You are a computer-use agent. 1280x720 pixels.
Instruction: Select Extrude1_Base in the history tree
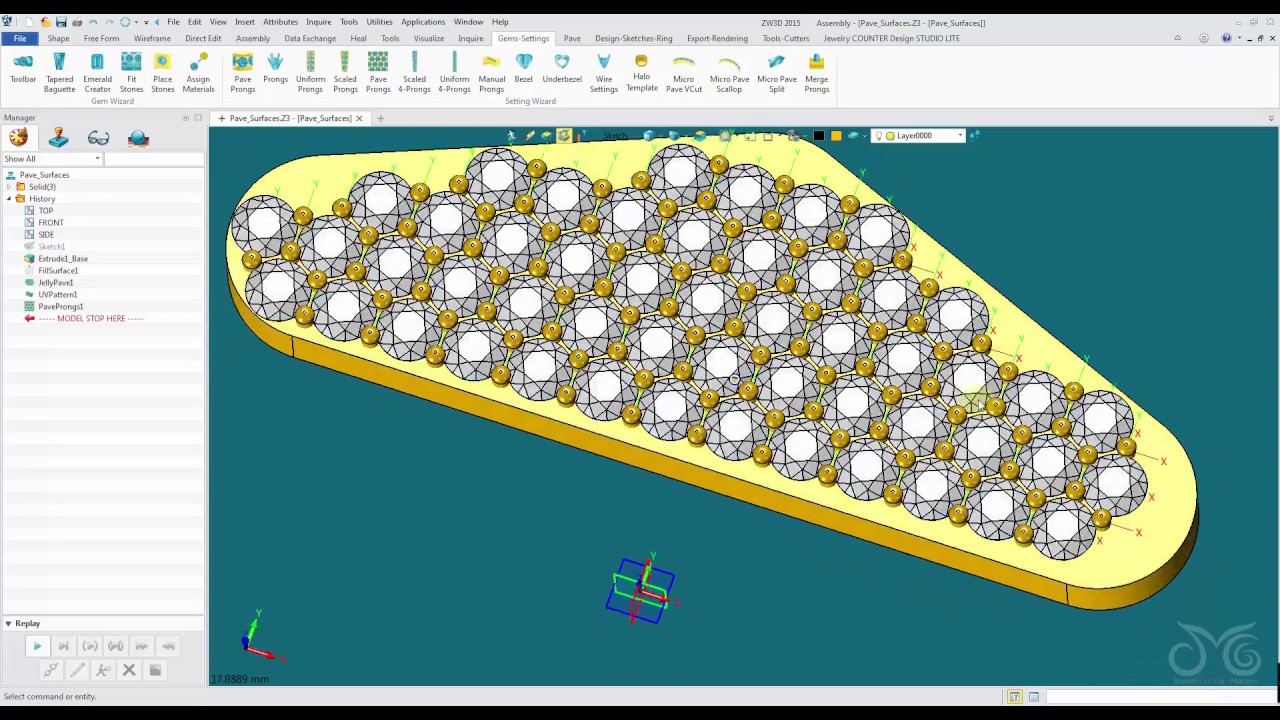click(63, 259)
